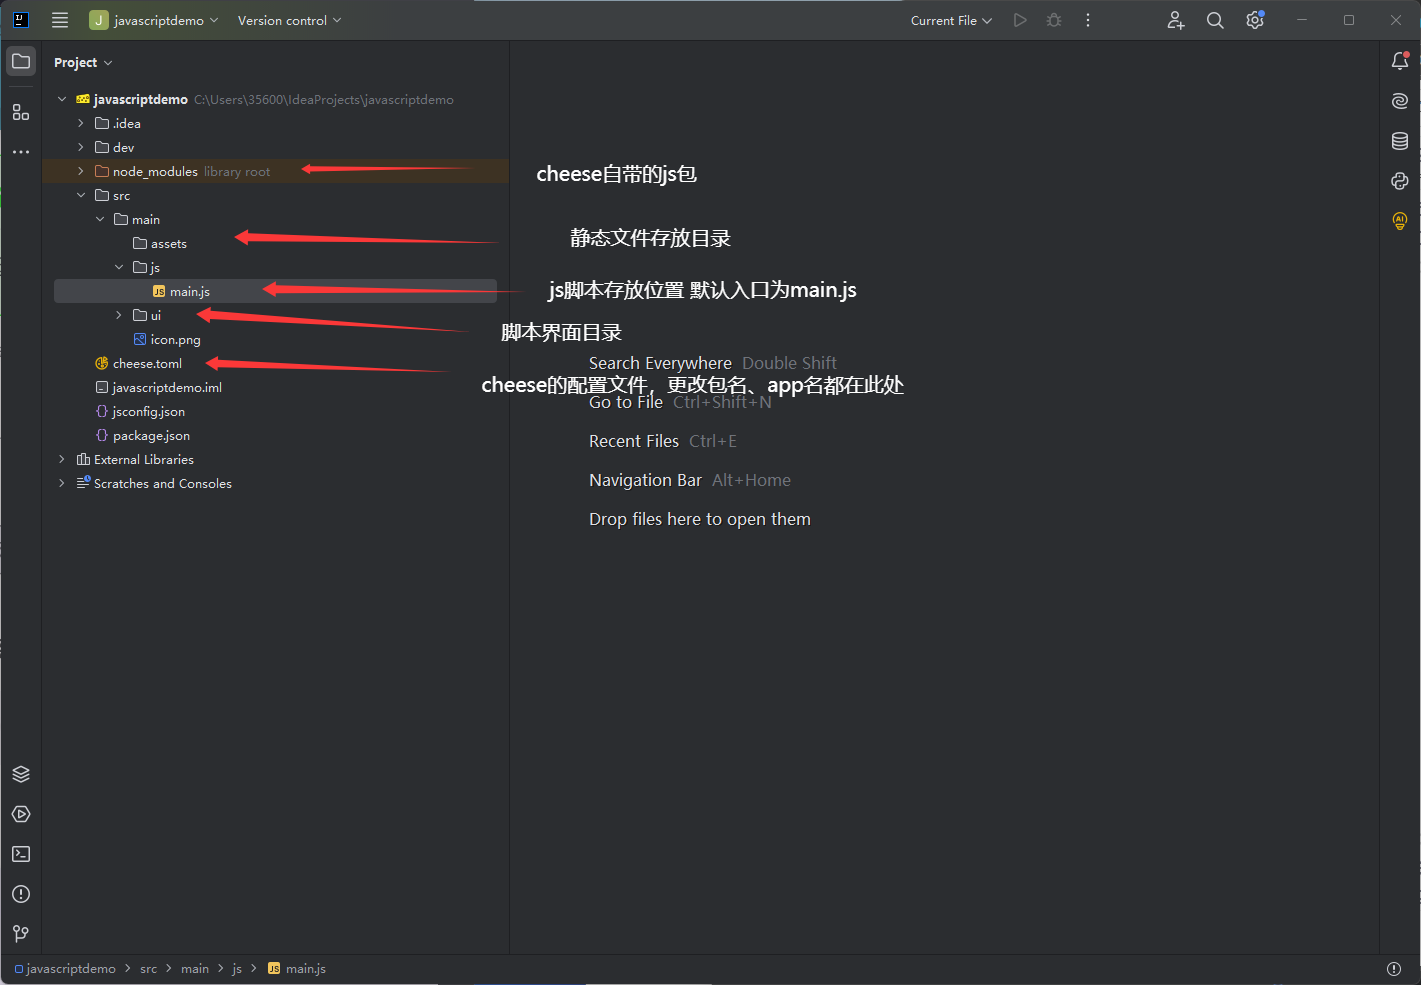Expand Scratches and Consoles node
Screen dimensions: 1421x985
(62, 483)
